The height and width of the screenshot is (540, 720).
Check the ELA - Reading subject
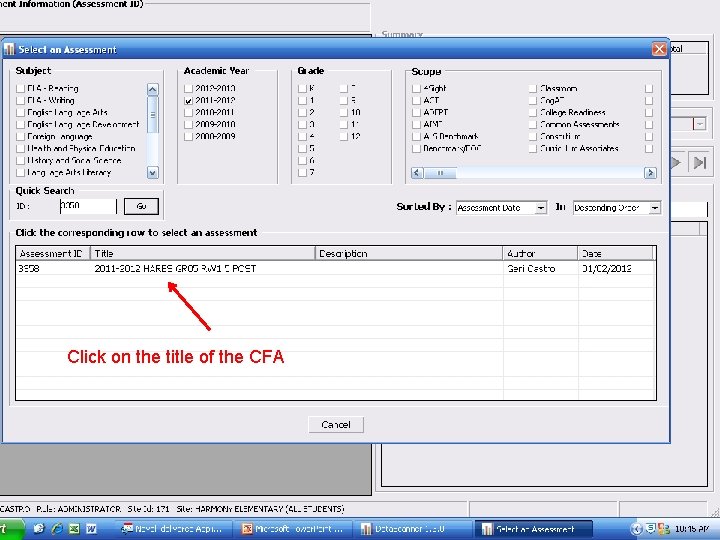[20, 89]
